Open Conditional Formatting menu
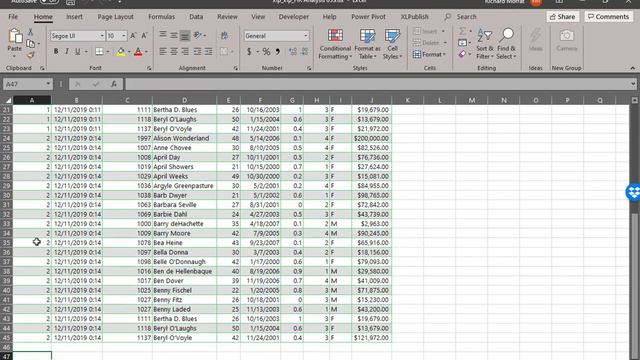Image resolution: width=640 pixels, height=360 pixels. (335, 44)
